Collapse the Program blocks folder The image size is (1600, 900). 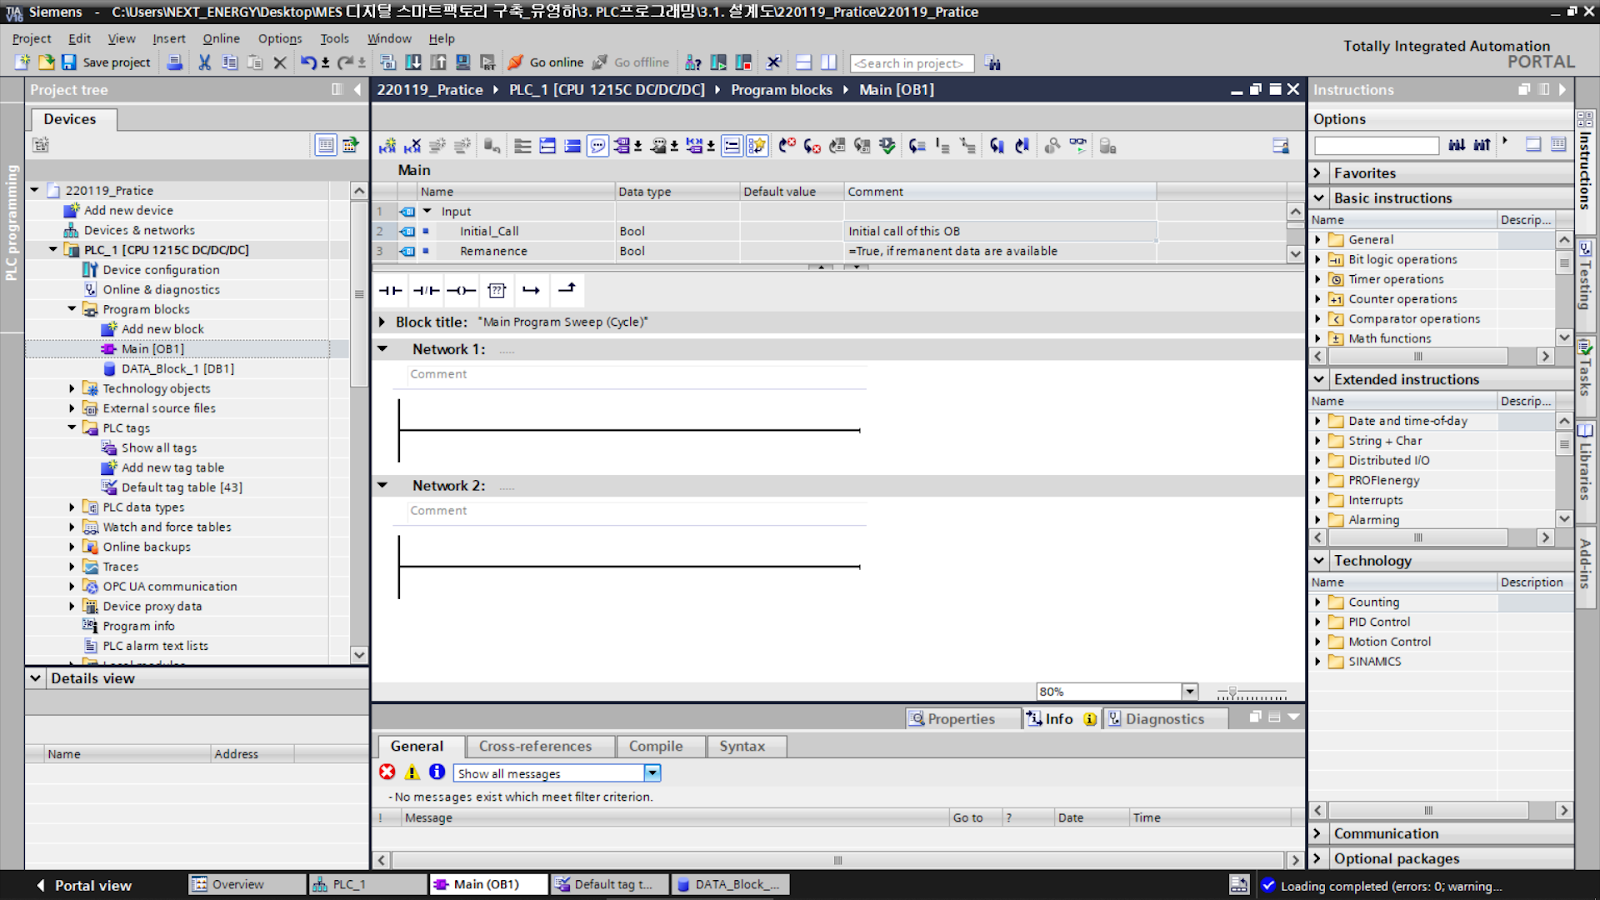(72, 309)
